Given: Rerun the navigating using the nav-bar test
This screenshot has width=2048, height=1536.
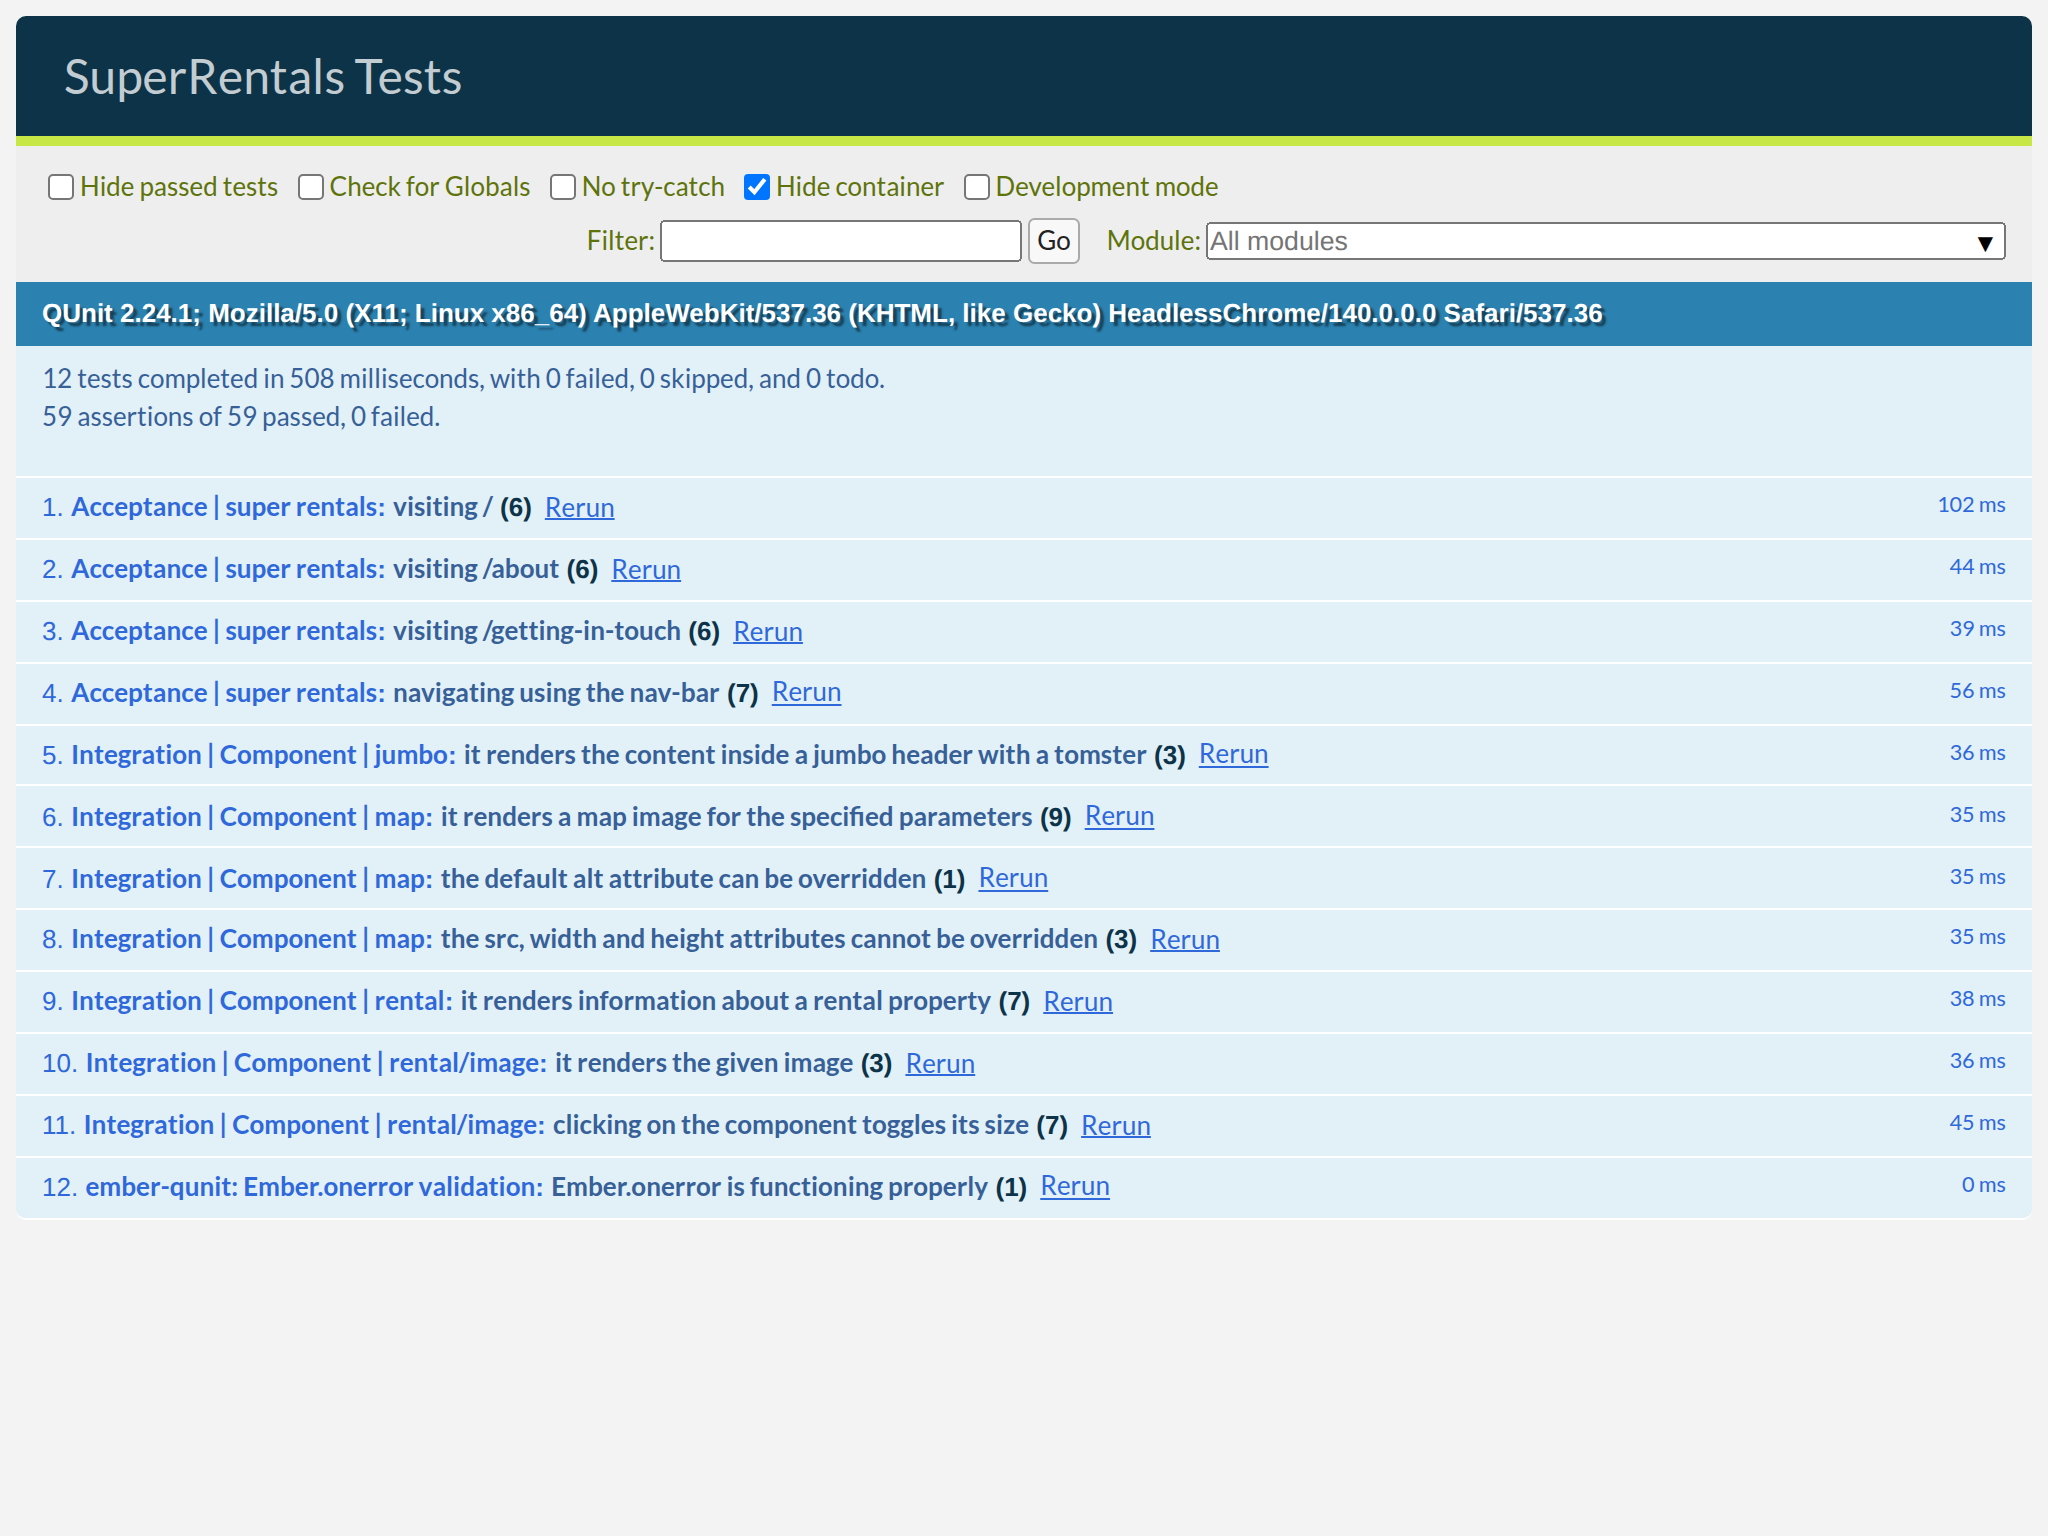Looking at the screenshot, I should [x=806, y=693].
